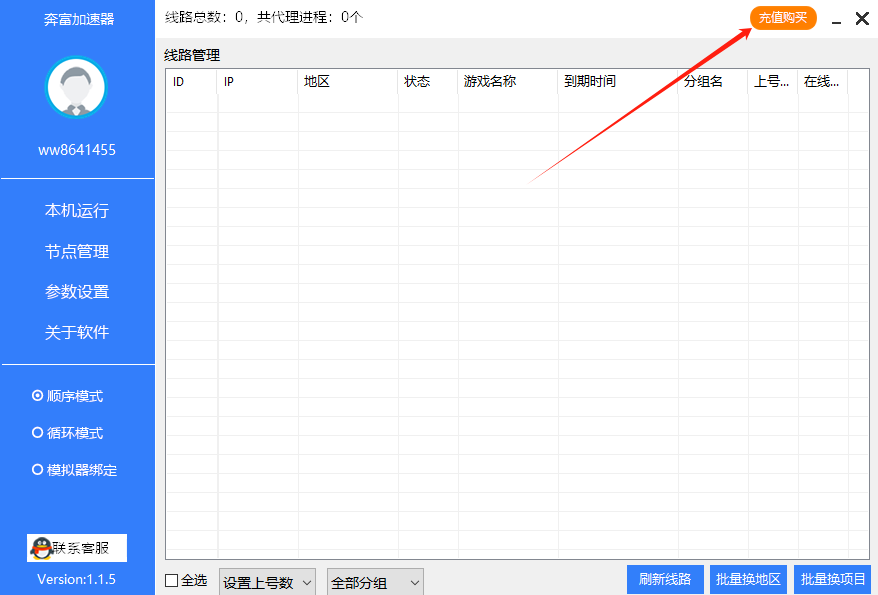Click Version:1.1.5 text
The height and width of the screenshot is (595, 878).
(77, 579)
